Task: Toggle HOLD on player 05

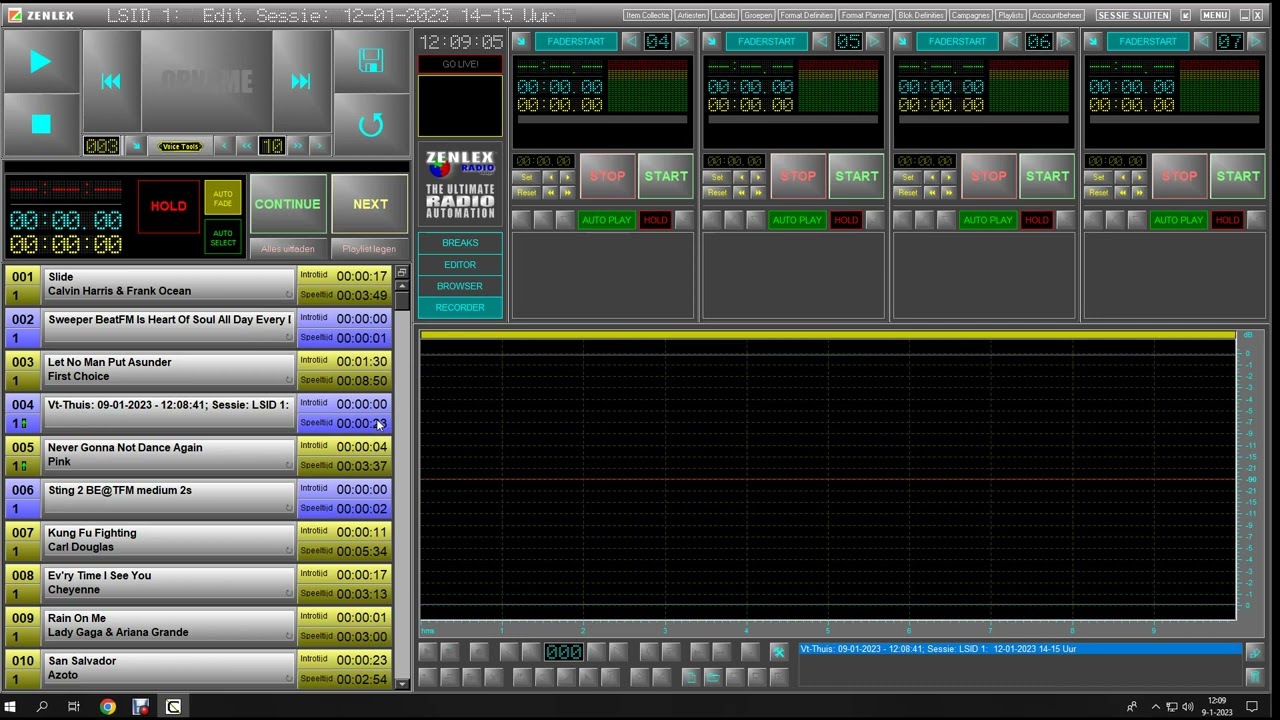Action: [846, 220]
